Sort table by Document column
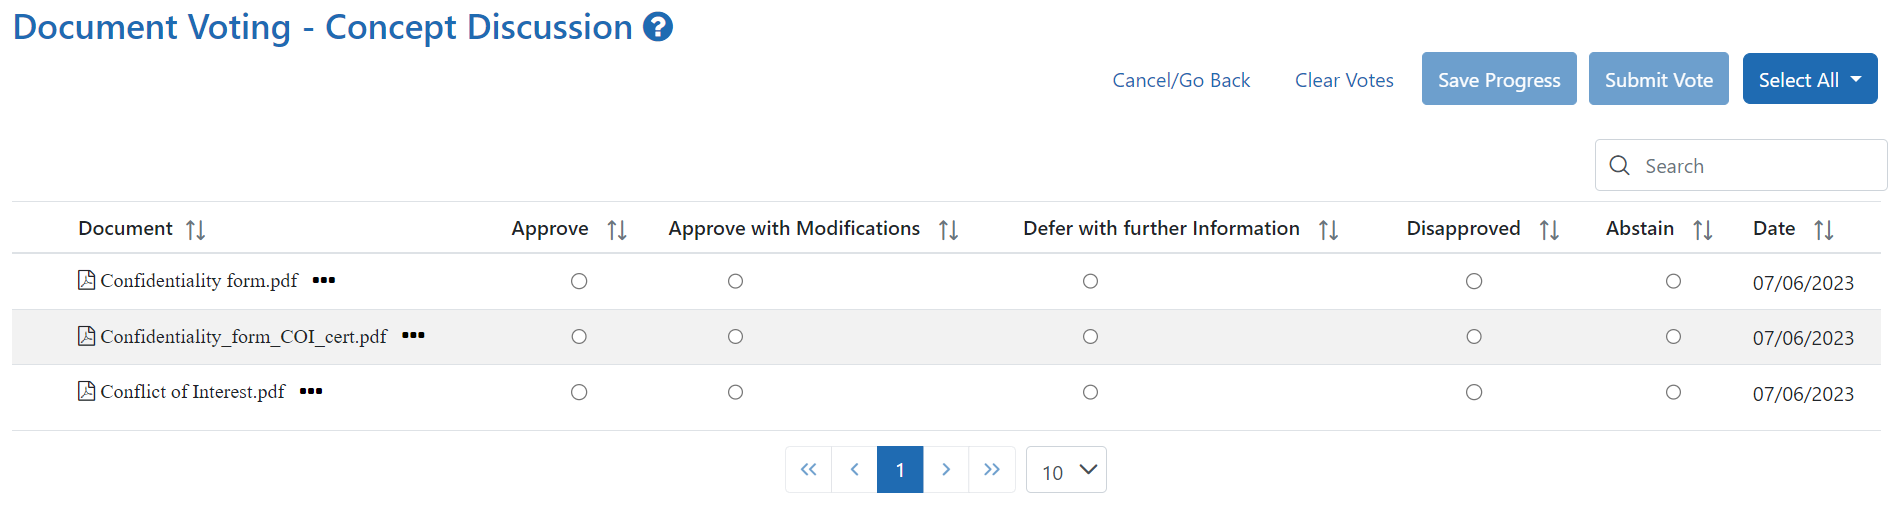 (x=195, y=230)
